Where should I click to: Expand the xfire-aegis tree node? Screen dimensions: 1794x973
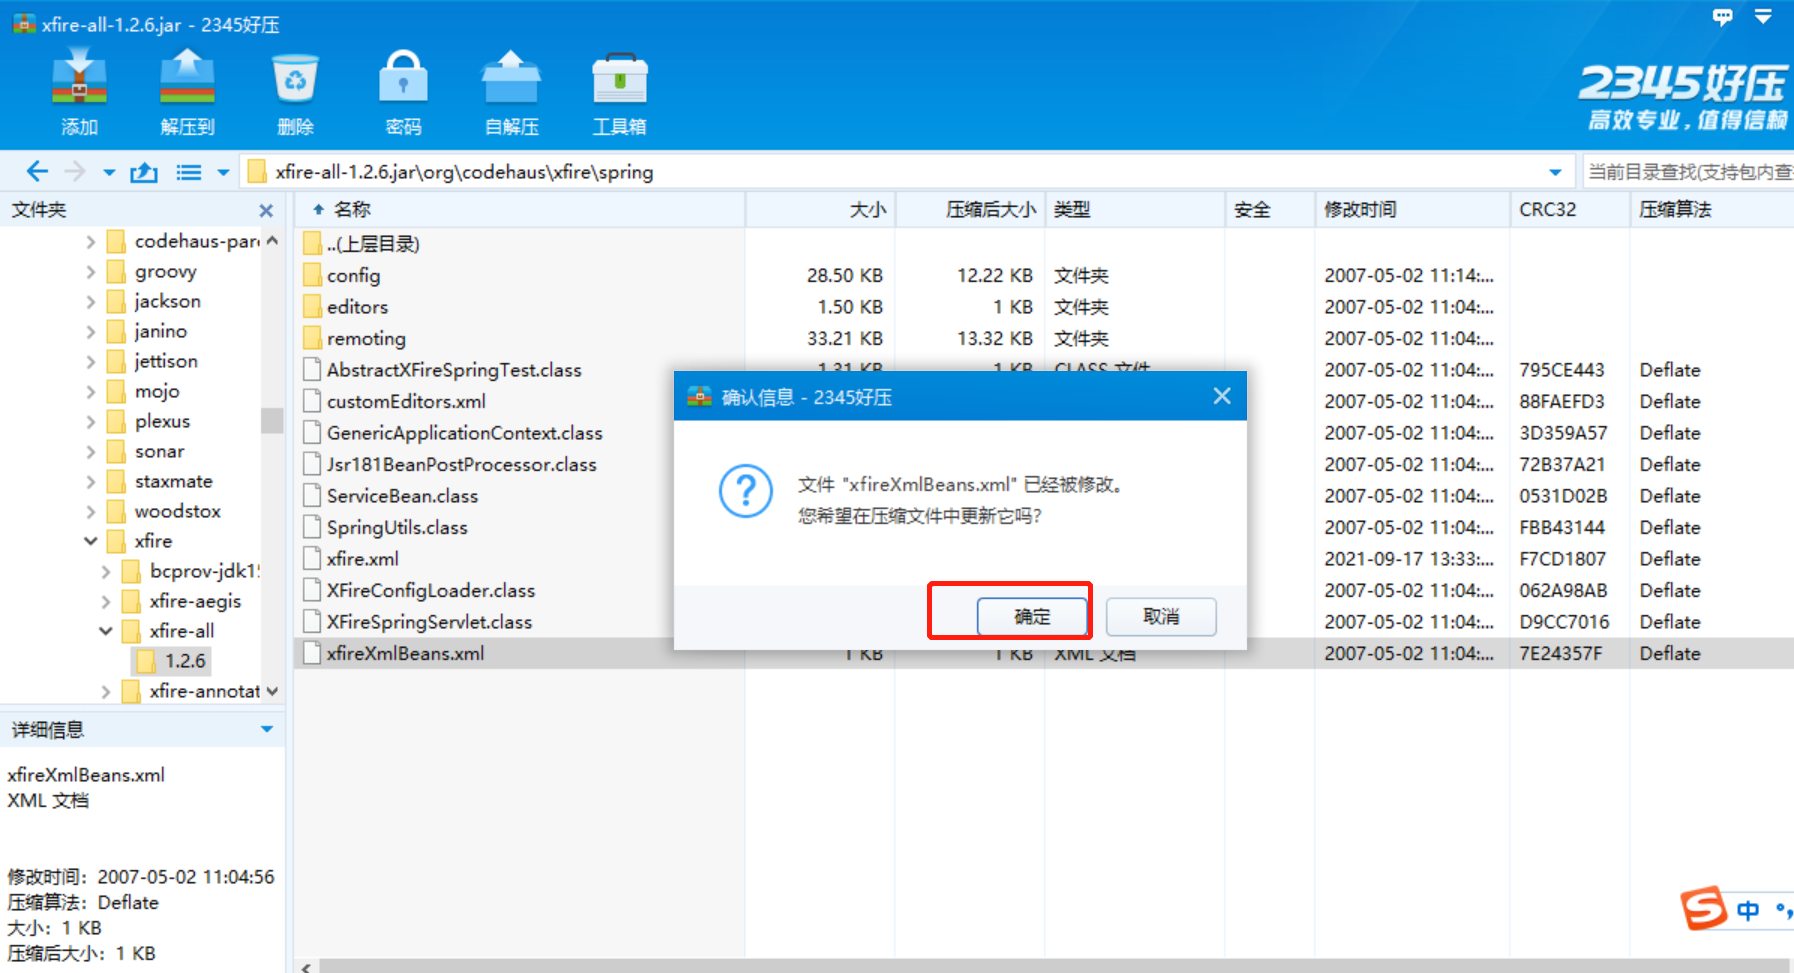pos(106,601)
